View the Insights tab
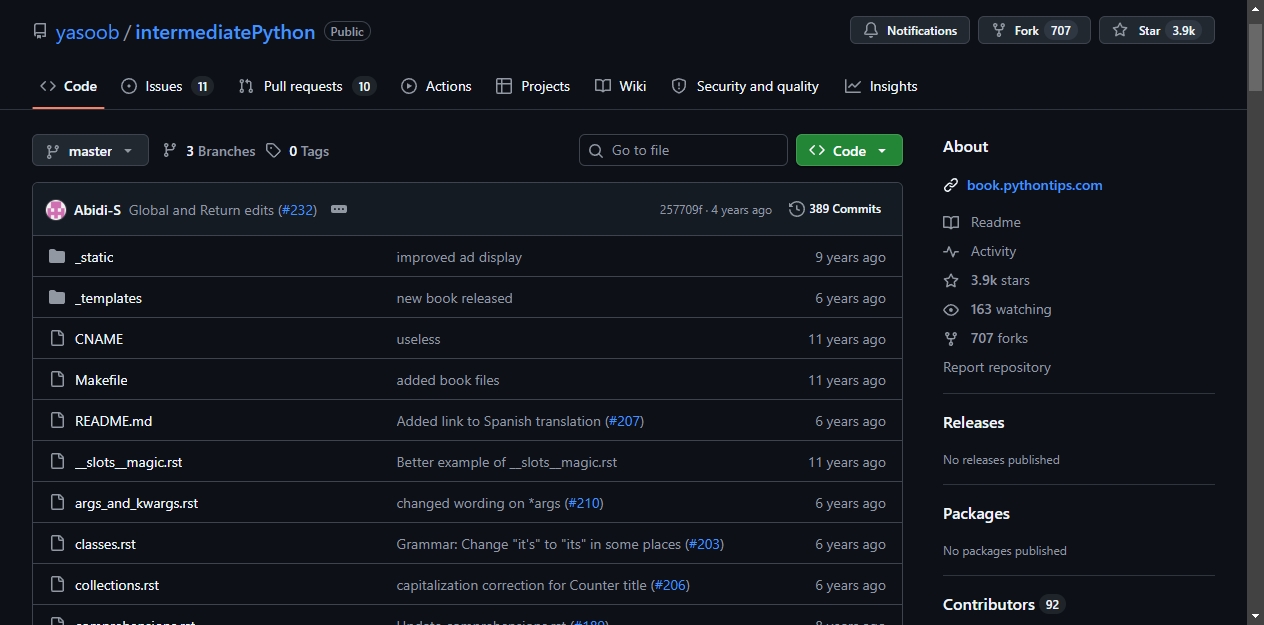This screenshot has width=1264, height=625. [x=881, y=86]
